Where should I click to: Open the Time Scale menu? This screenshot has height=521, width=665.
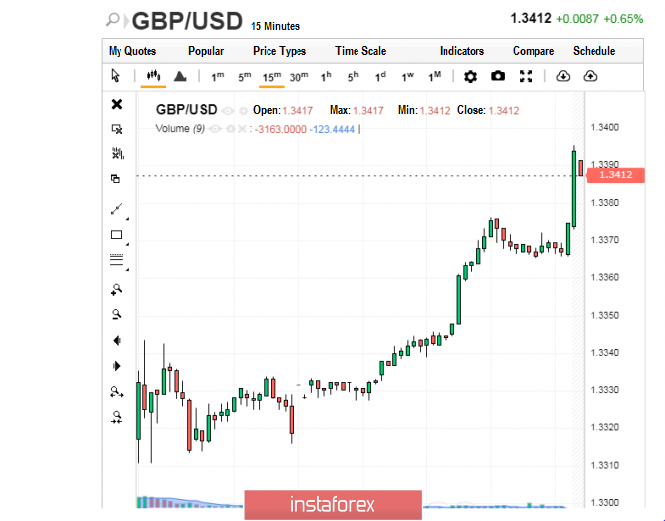click(x=360, y=51)
